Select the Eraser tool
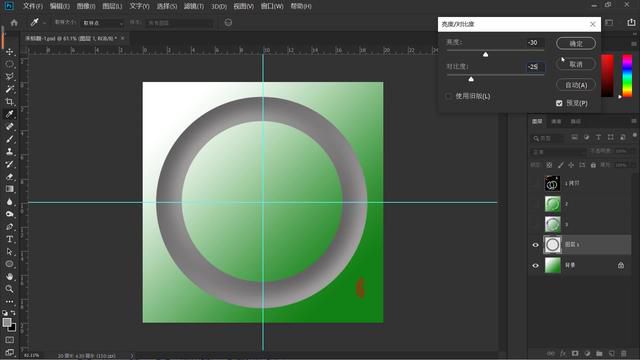Screen dimensions: 640x360 pos(9,177)
